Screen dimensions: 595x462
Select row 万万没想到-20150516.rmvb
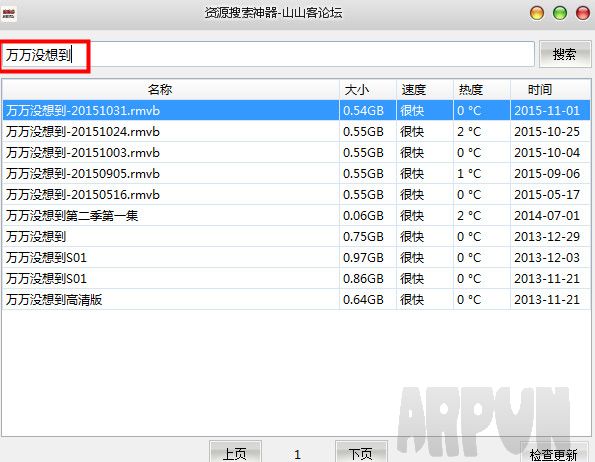point(296,195)
